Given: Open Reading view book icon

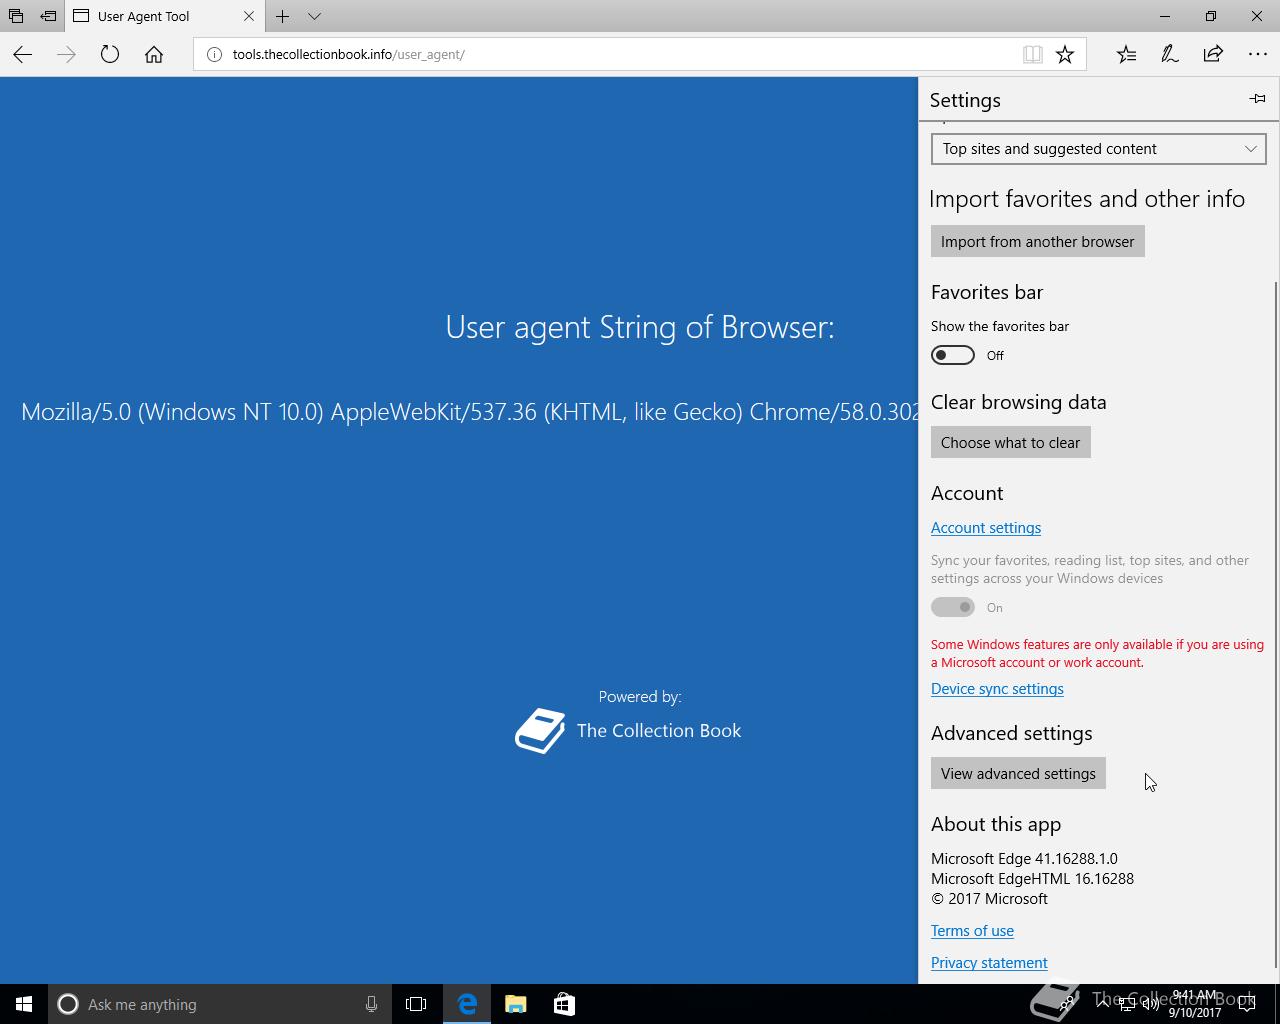Looking at the screenshot, I should click(1033, 55).
